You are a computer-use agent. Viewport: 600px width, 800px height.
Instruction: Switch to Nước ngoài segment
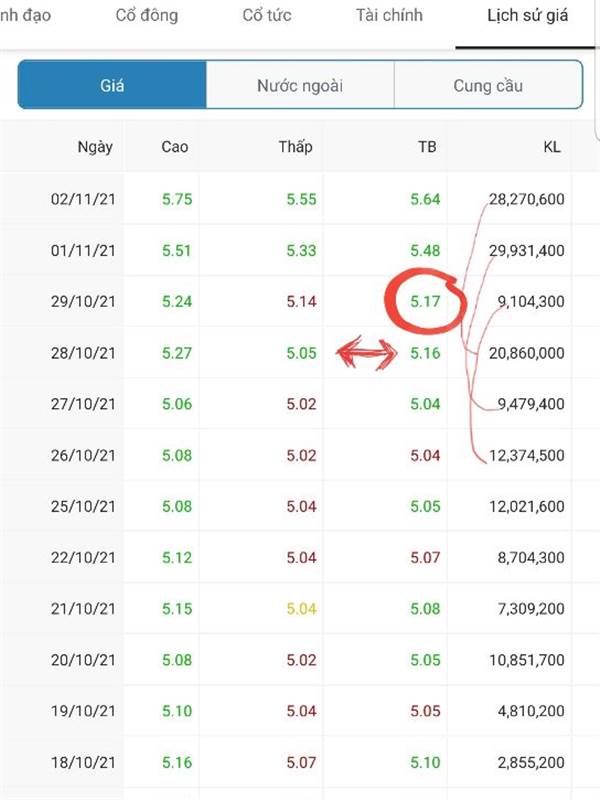[x=300, y=85]
